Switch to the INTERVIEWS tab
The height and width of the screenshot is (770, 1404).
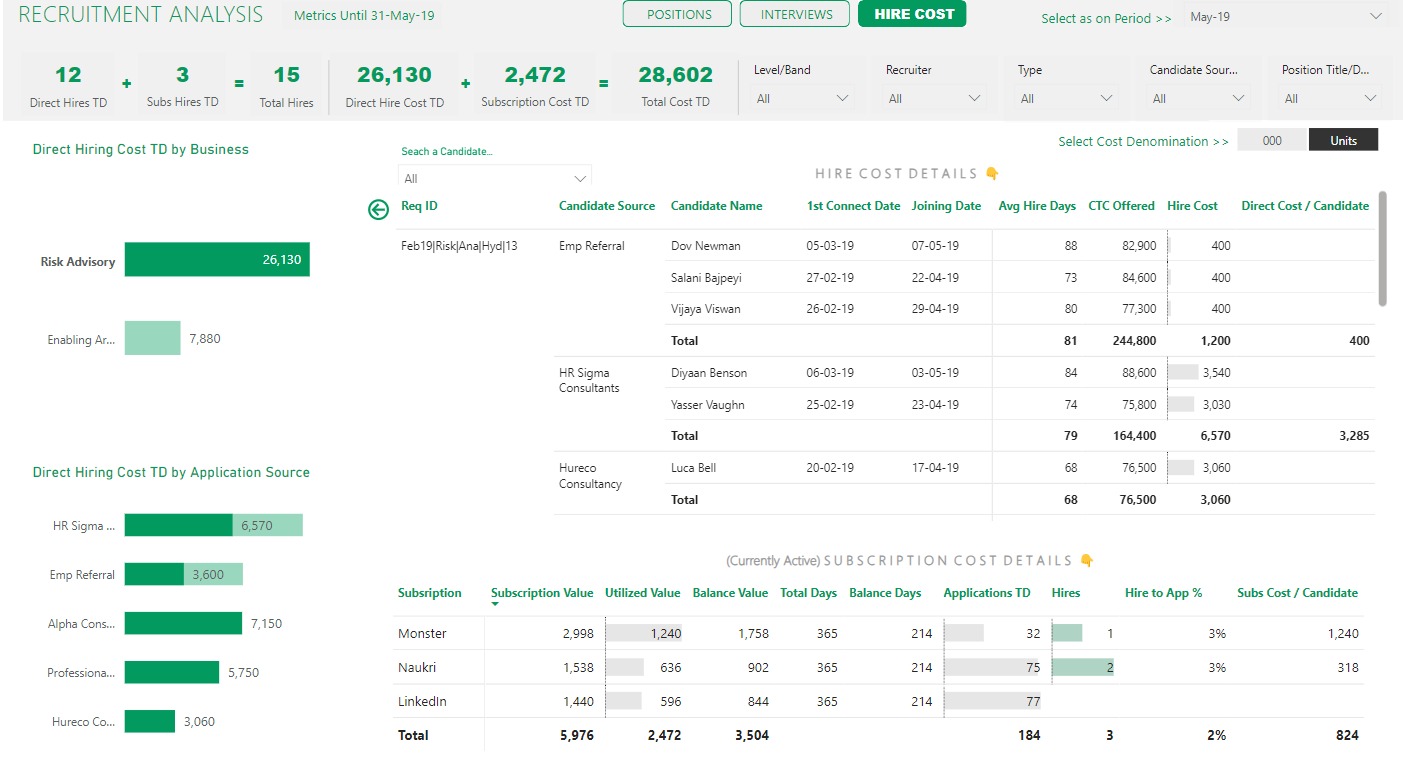pos(796,15)
